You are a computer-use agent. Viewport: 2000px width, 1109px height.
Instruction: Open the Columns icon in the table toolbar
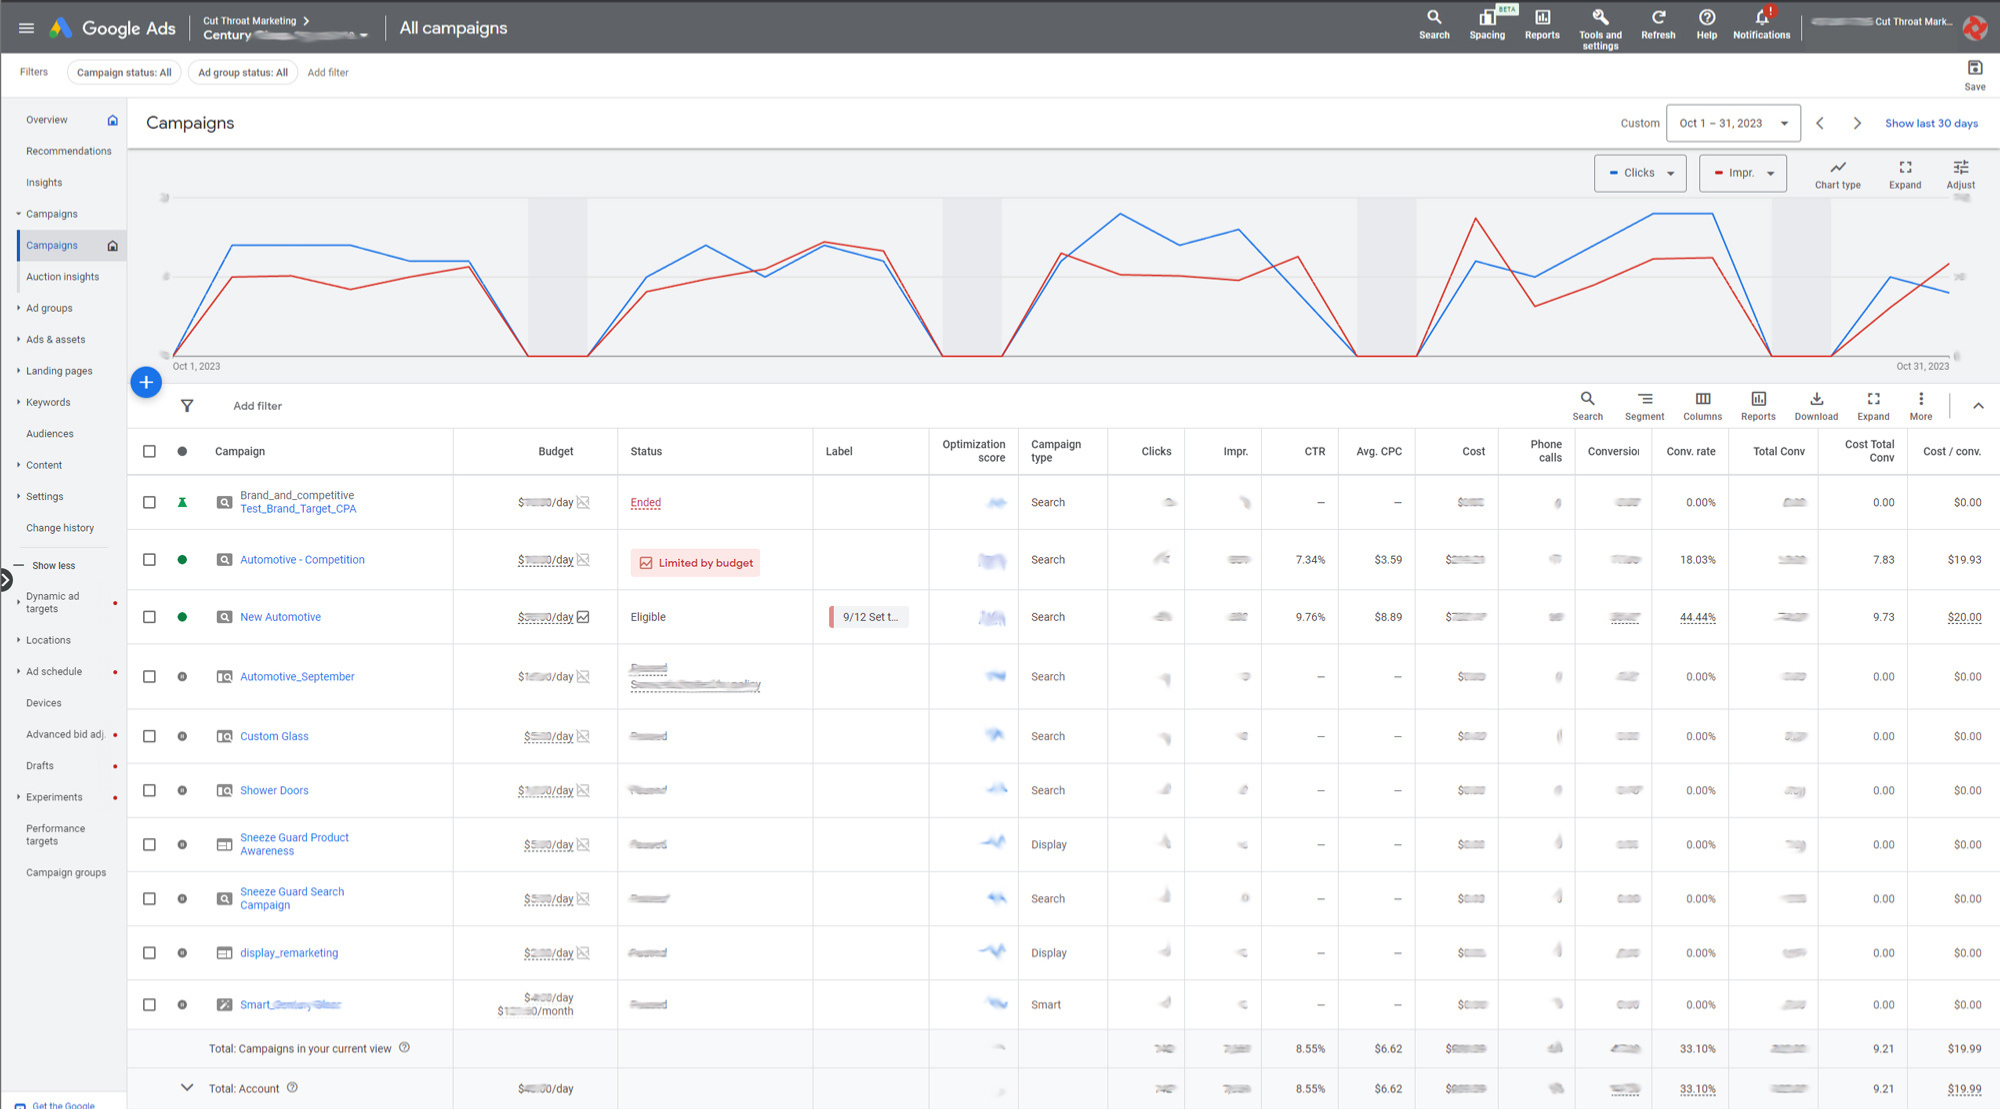click(1702, 400)
